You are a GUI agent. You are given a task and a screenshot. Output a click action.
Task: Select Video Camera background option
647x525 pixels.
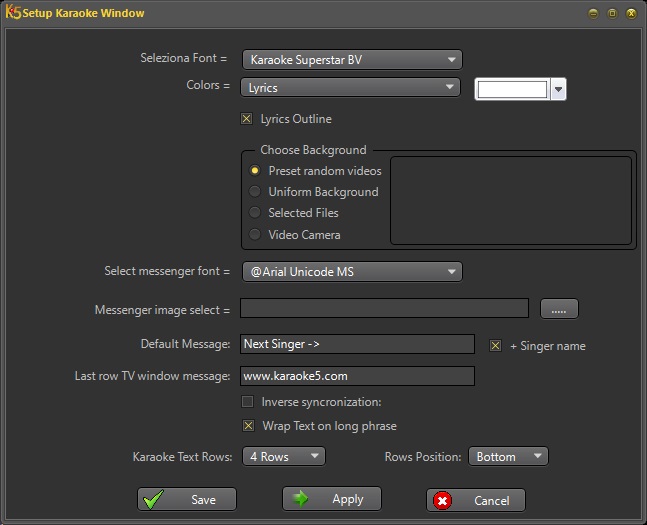click(255, 235)
